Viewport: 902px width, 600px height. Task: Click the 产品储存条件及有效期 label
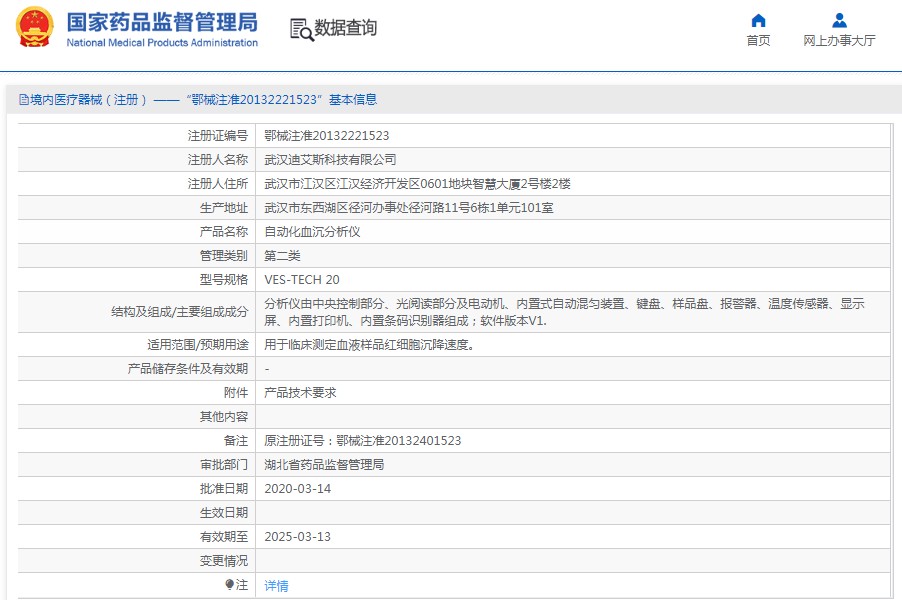click(188, 369)
